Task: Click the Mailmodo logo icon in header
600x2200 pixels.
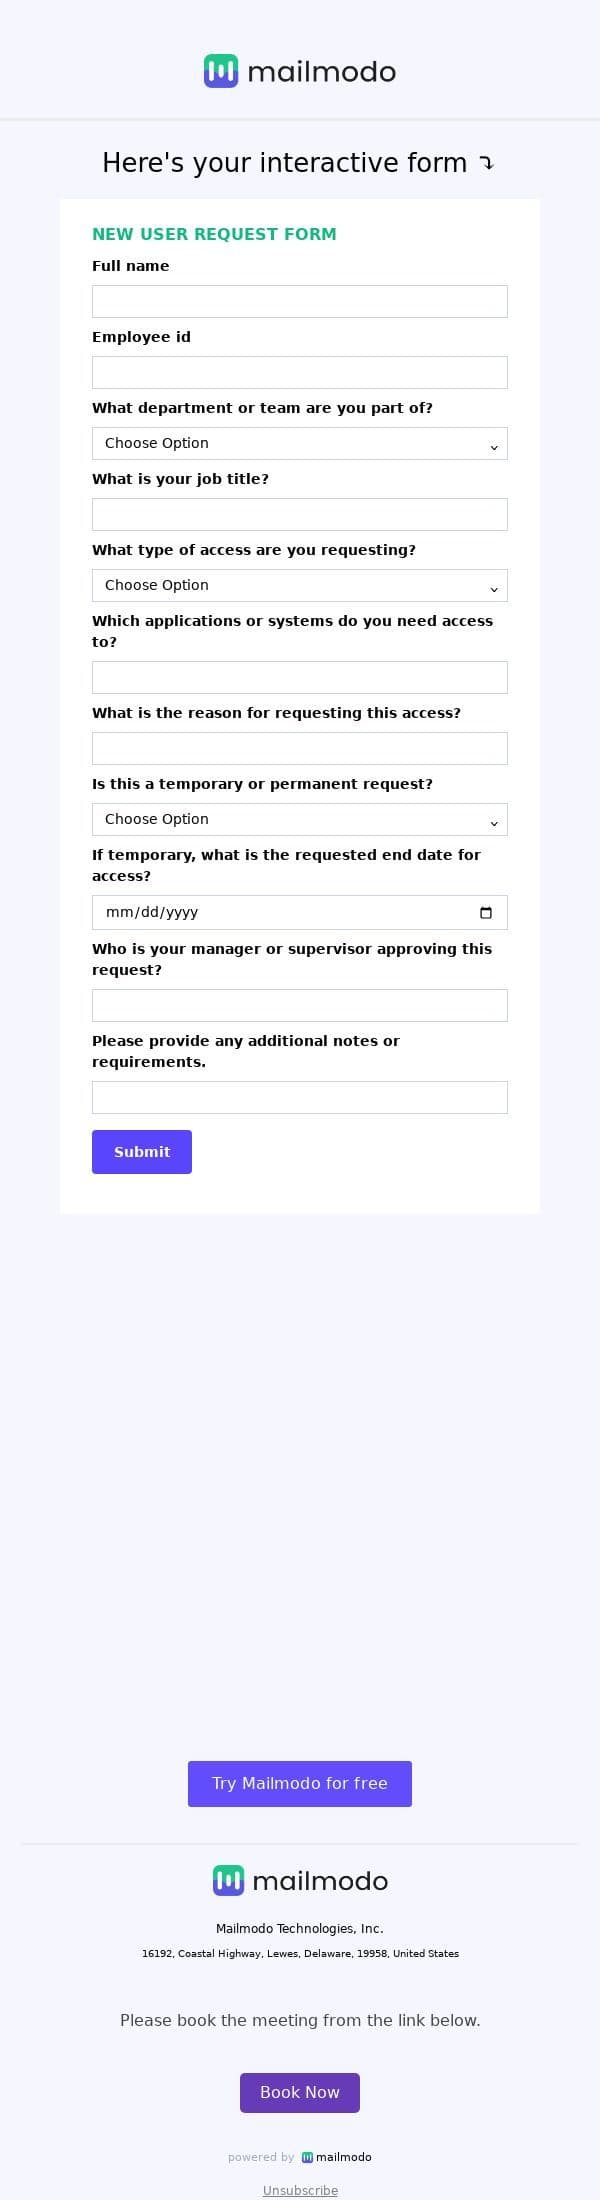Action: [221, 71]
